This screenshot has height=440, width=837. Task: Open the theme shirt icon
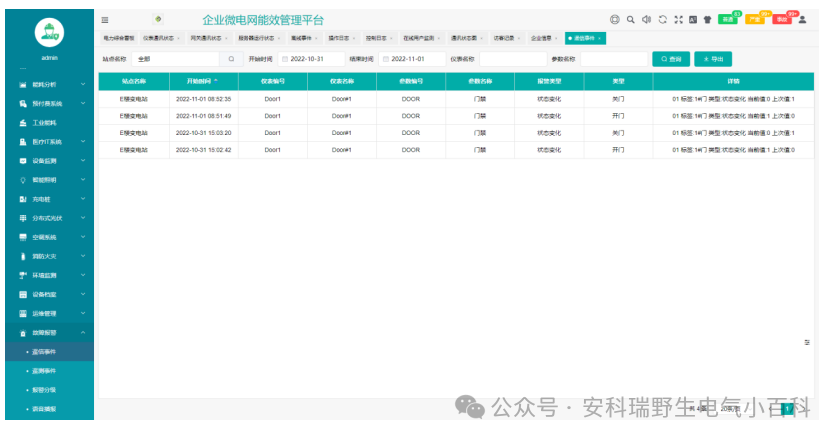[x=707, y=20]
